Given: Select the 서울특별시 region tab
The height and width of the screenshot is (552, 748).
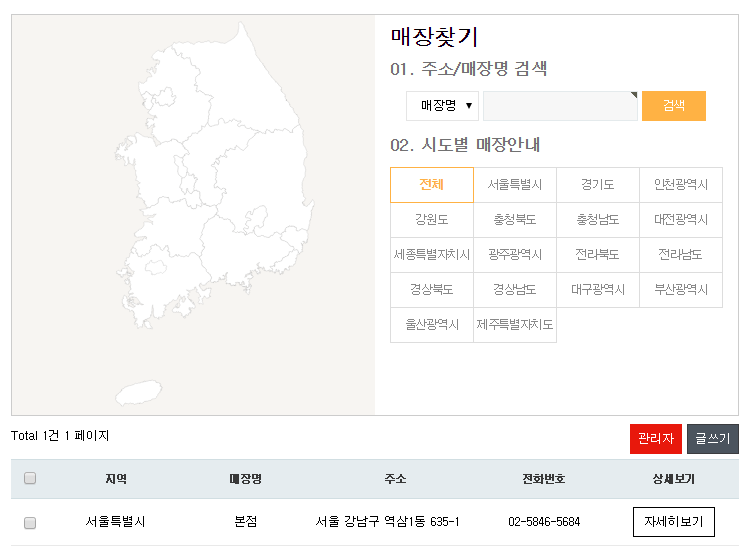Looking at the screenshot, I should (515, 185).
